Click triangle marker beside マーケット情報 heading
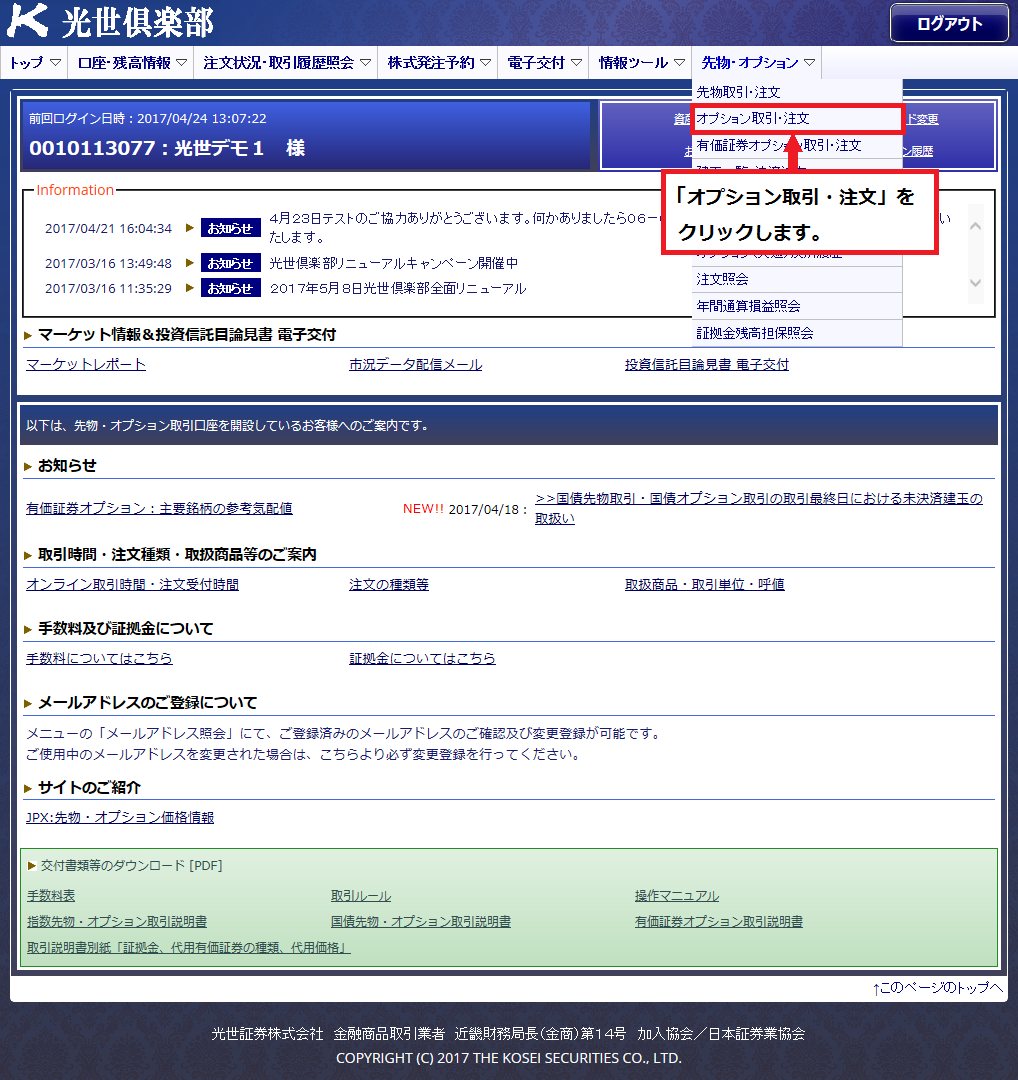The width and height of the screenshot is (1018, 1080). point(28,335)
